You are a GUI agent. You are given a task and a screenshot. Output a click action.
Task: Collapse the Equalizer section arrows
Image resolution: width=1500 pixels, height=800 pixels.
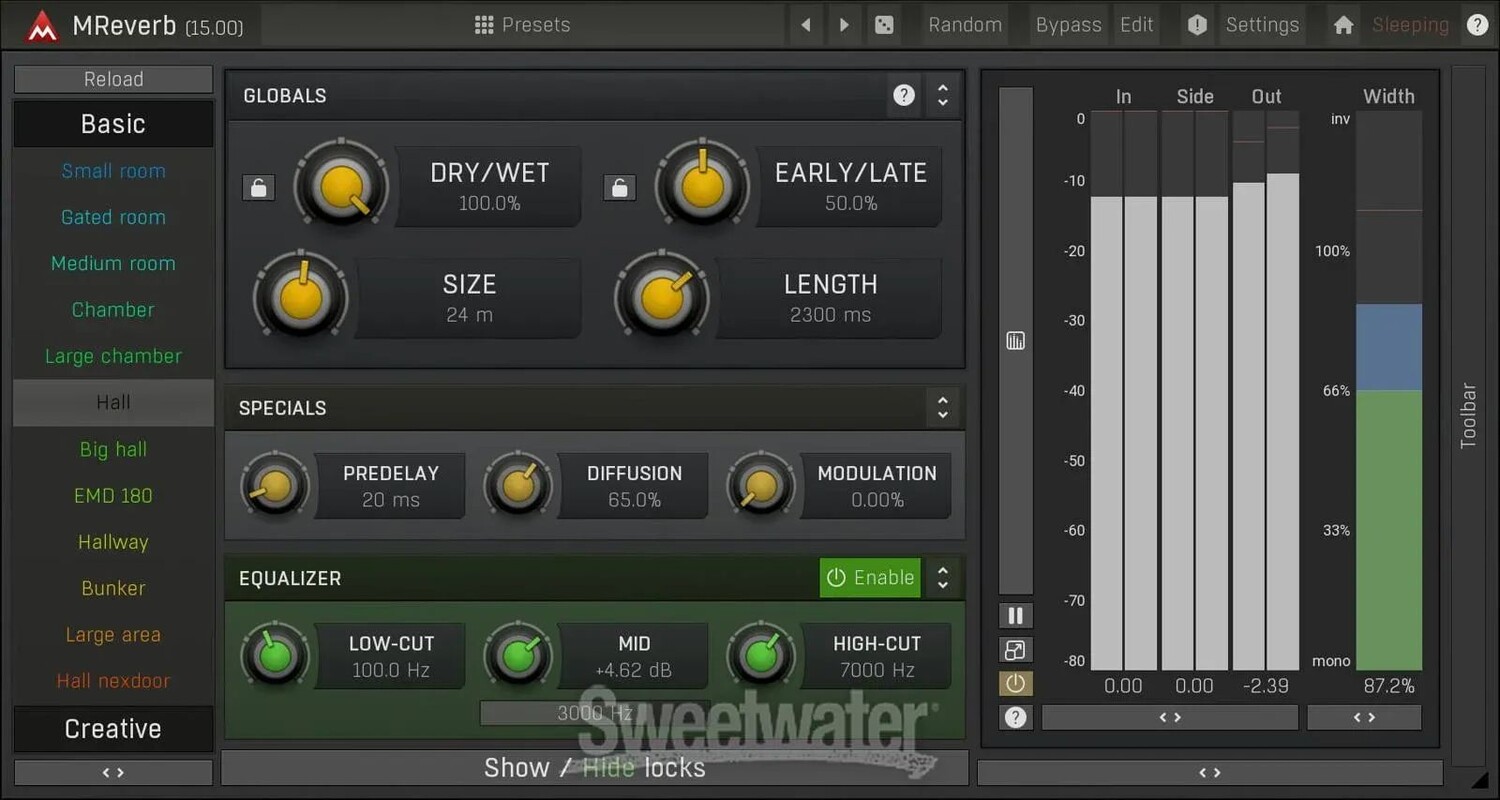942,578
